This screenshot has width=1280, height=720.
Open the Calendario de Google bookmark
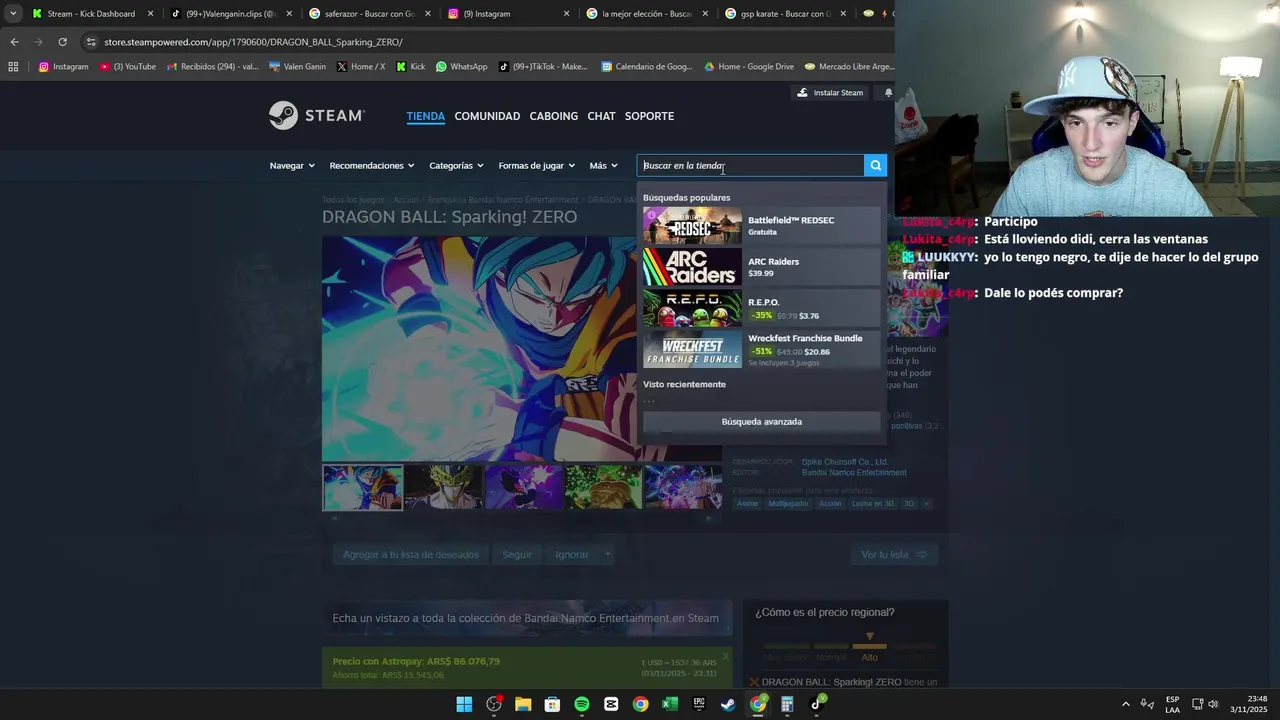click(x=647, y=67)
